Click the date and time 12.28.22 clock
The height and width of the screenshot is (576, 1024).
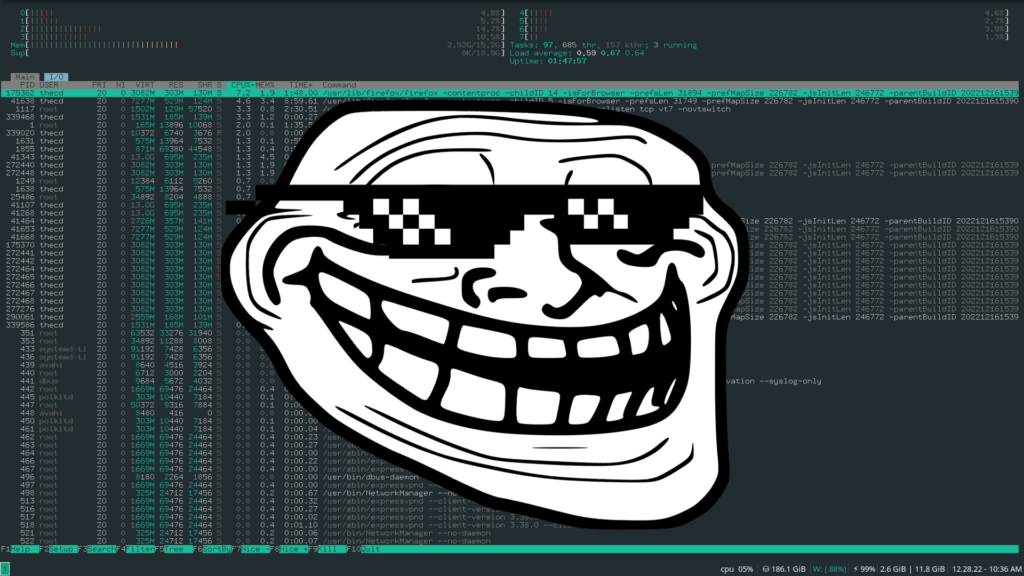tap(987, 569)
